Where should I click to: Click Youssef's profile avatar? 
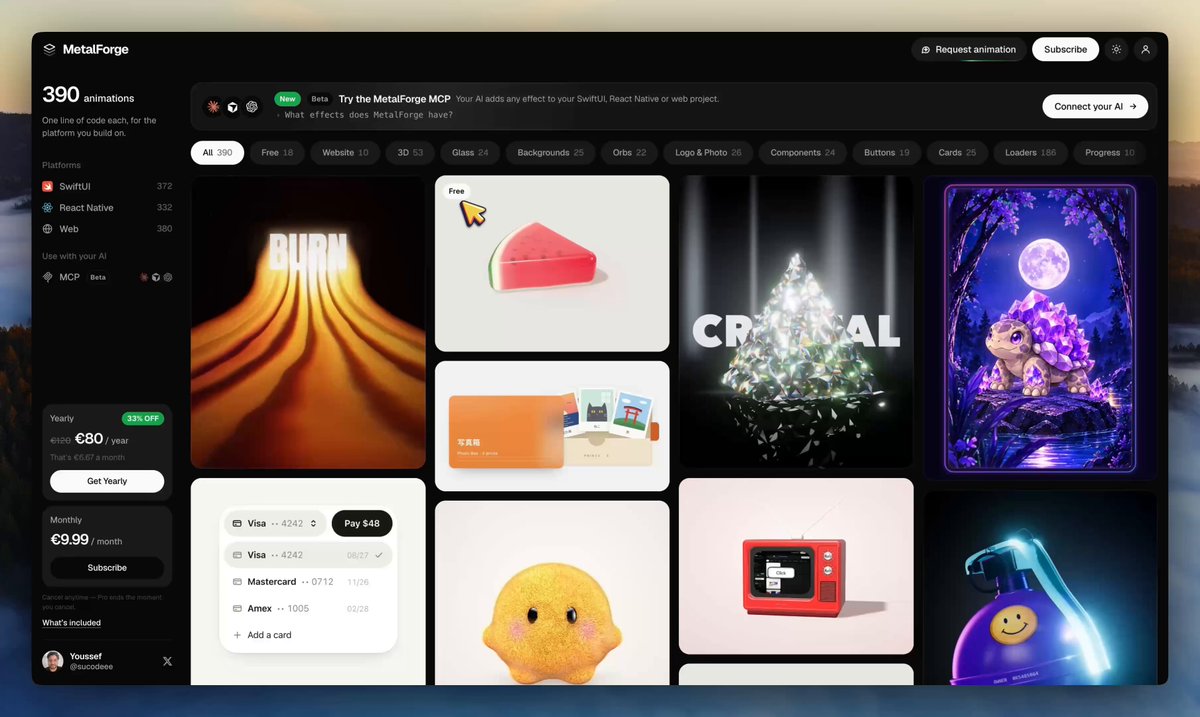click(x=53, y=661)
